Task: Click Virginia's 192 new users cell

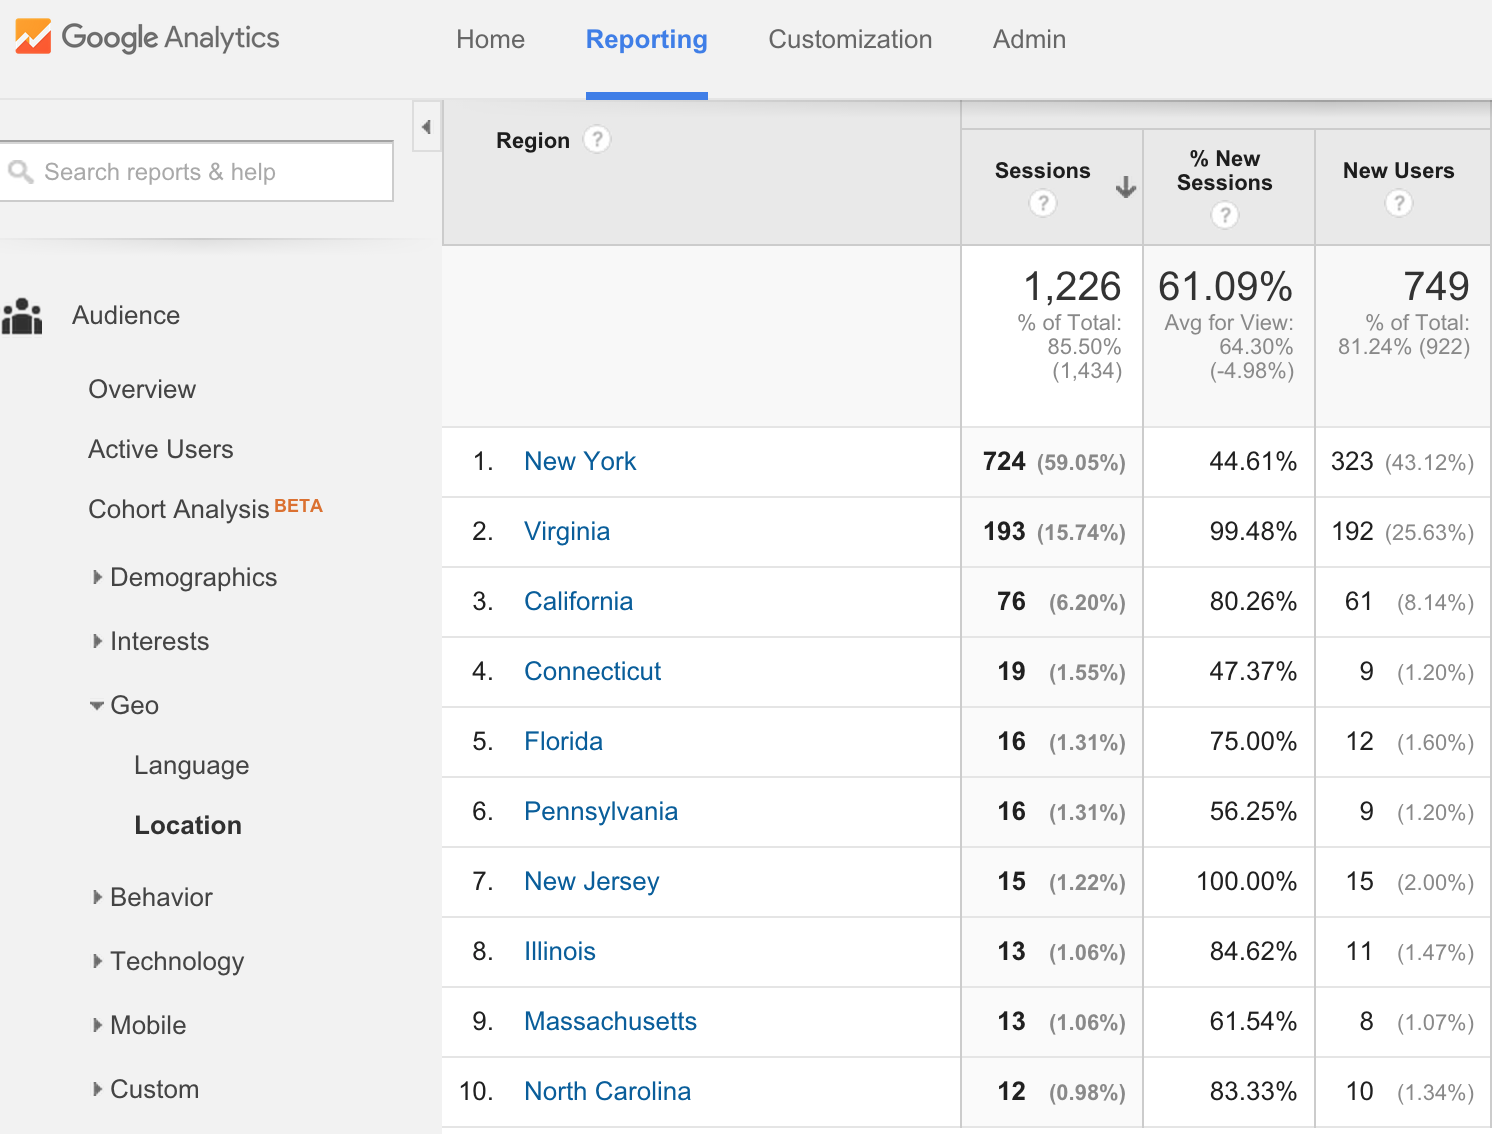Action: coord(1402,531)
